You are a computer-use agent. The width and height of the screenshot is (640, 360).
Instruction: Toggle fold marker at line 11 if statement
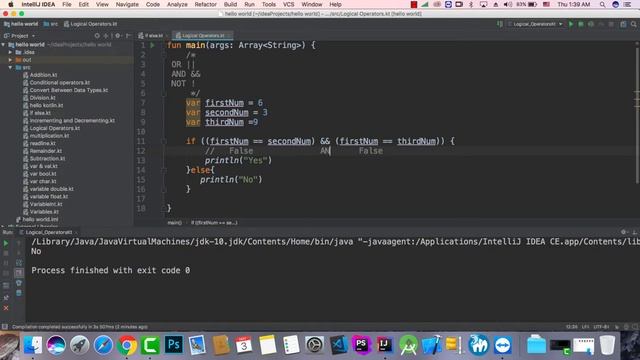point(164,142)
